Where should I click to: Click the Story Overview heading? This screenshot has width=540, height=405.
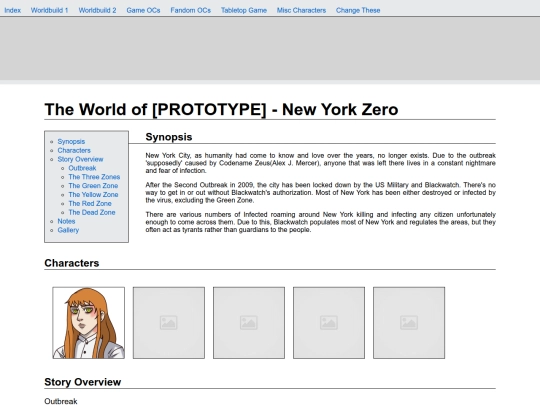83,382
